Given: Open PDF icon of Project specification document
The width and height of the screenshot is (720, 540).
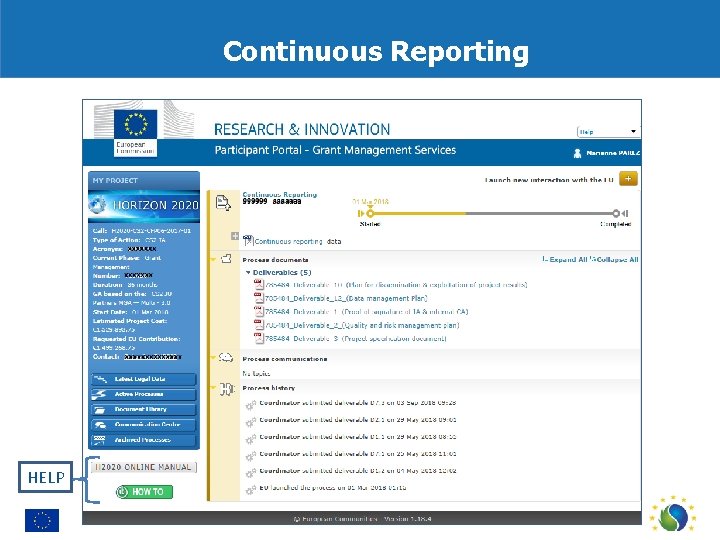Looking at the screenshot, I should click(x=259, y=338).
